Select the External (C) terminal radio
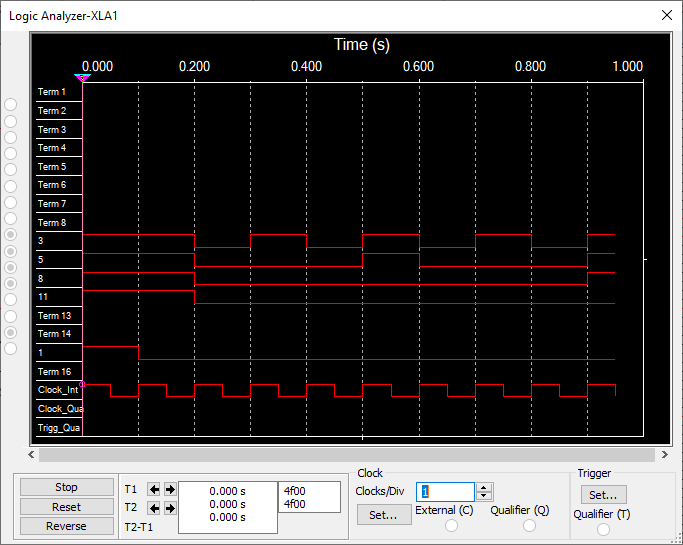Image resolution: width=683 pixels, height=545 pixels. 451,526
